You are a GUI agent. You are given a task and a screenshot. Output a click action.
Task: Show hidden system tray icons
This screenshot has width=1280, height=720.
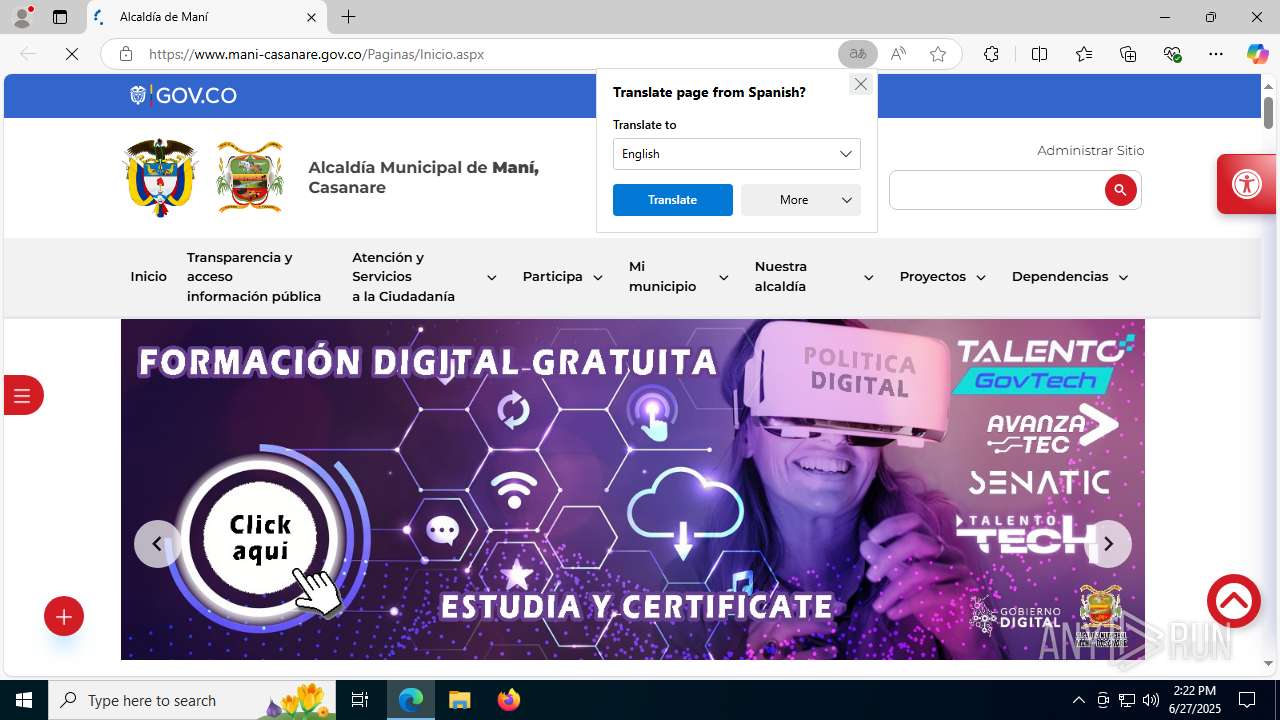[x=1078, y=700]
